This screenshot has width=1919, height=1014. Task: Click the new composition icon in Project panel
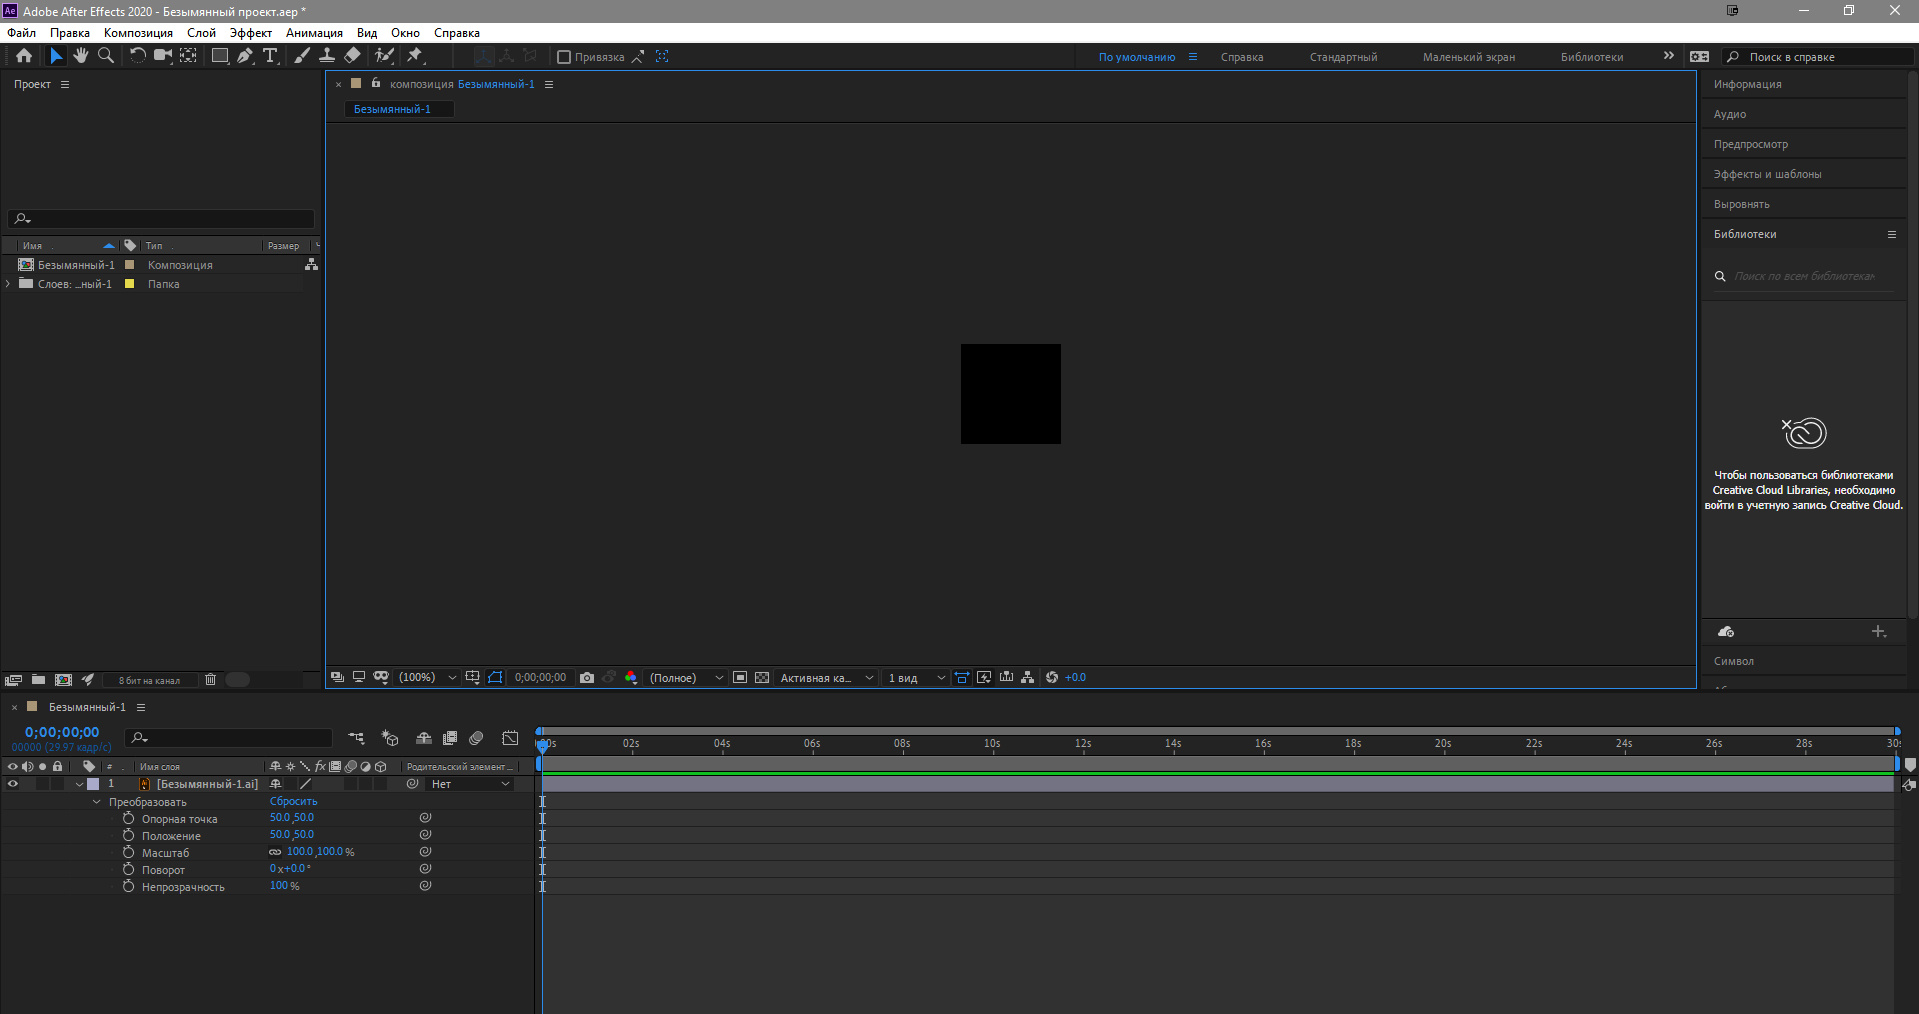(x=63, y=680)
